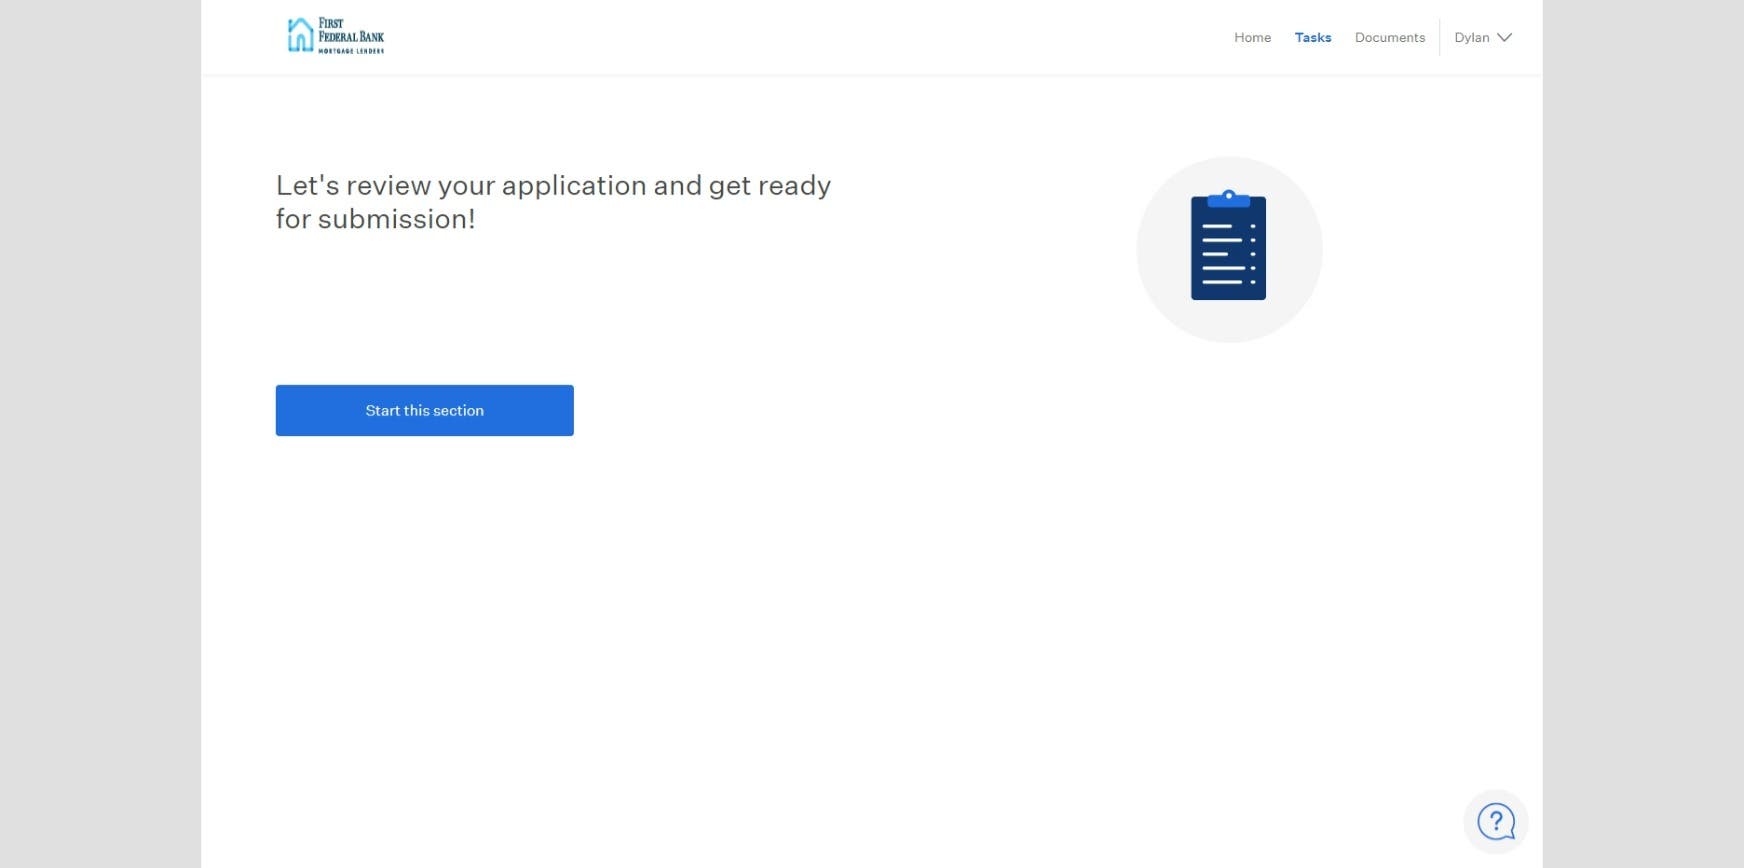
Task: Click the gray margin right of the page
Action: coord(1643,434)
